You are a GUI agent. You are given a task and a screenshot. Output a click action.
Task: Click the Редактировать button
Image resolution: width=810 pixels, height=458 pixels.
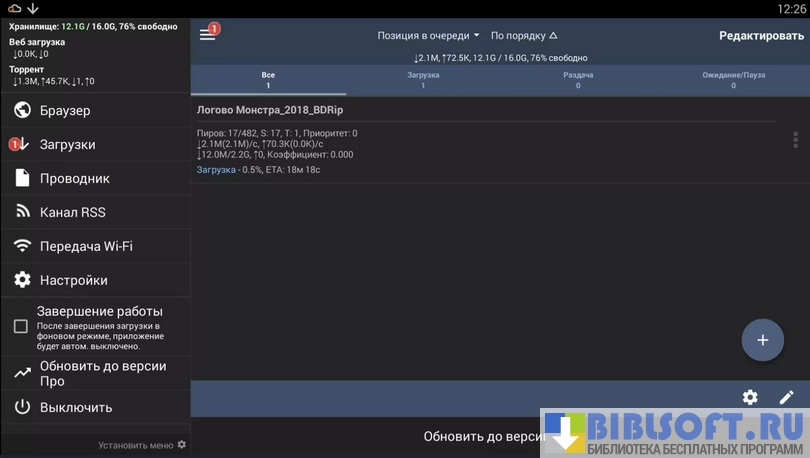(760, 35)
